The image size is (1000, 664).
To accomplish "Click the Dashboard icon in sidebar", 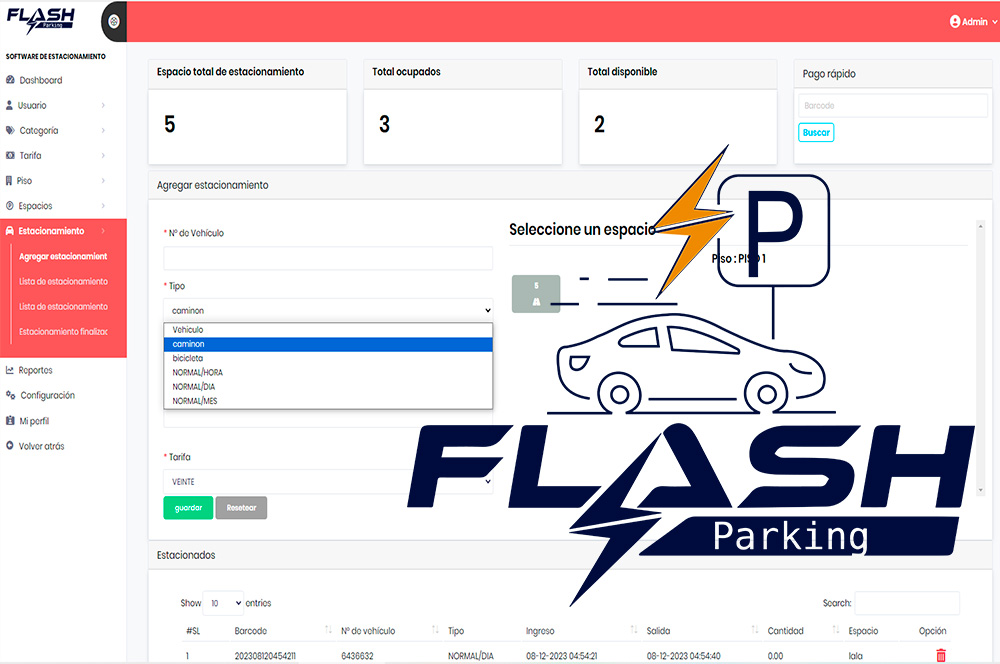I will pyautogui.click(x=10, y=80).
